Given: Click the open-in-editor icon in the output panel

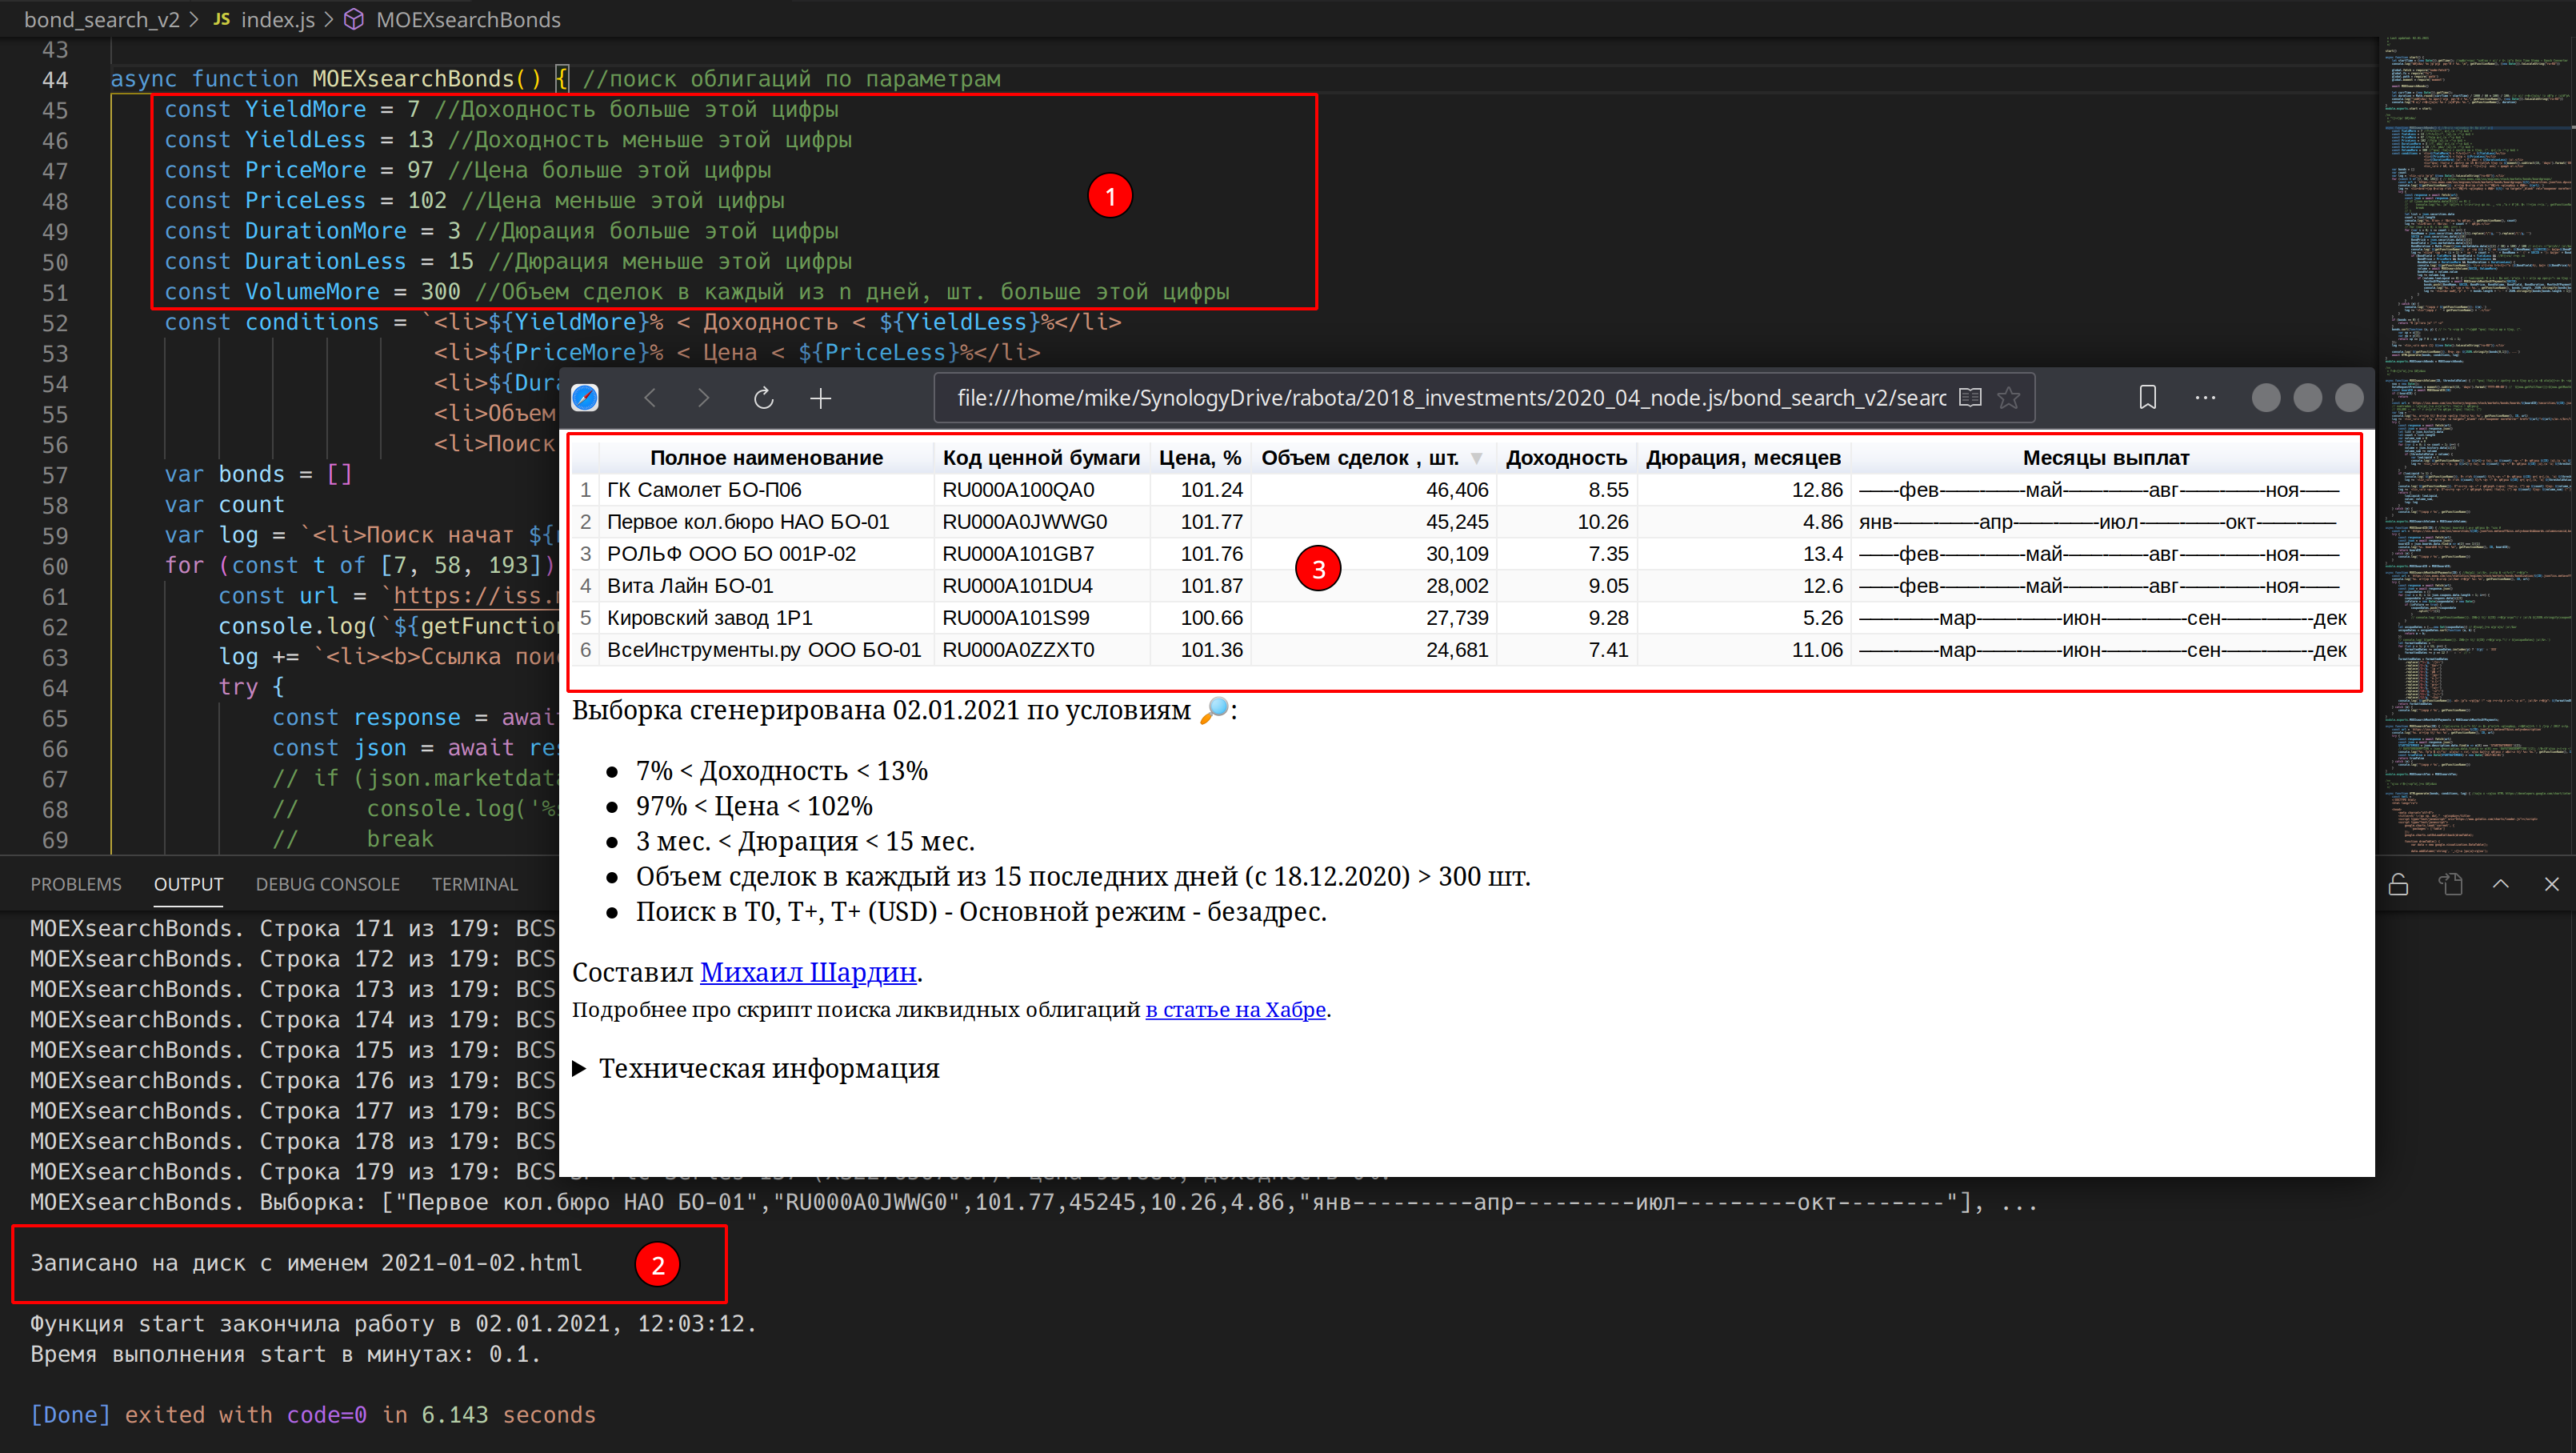Looking at the screenshot, I should (2450, 884).
